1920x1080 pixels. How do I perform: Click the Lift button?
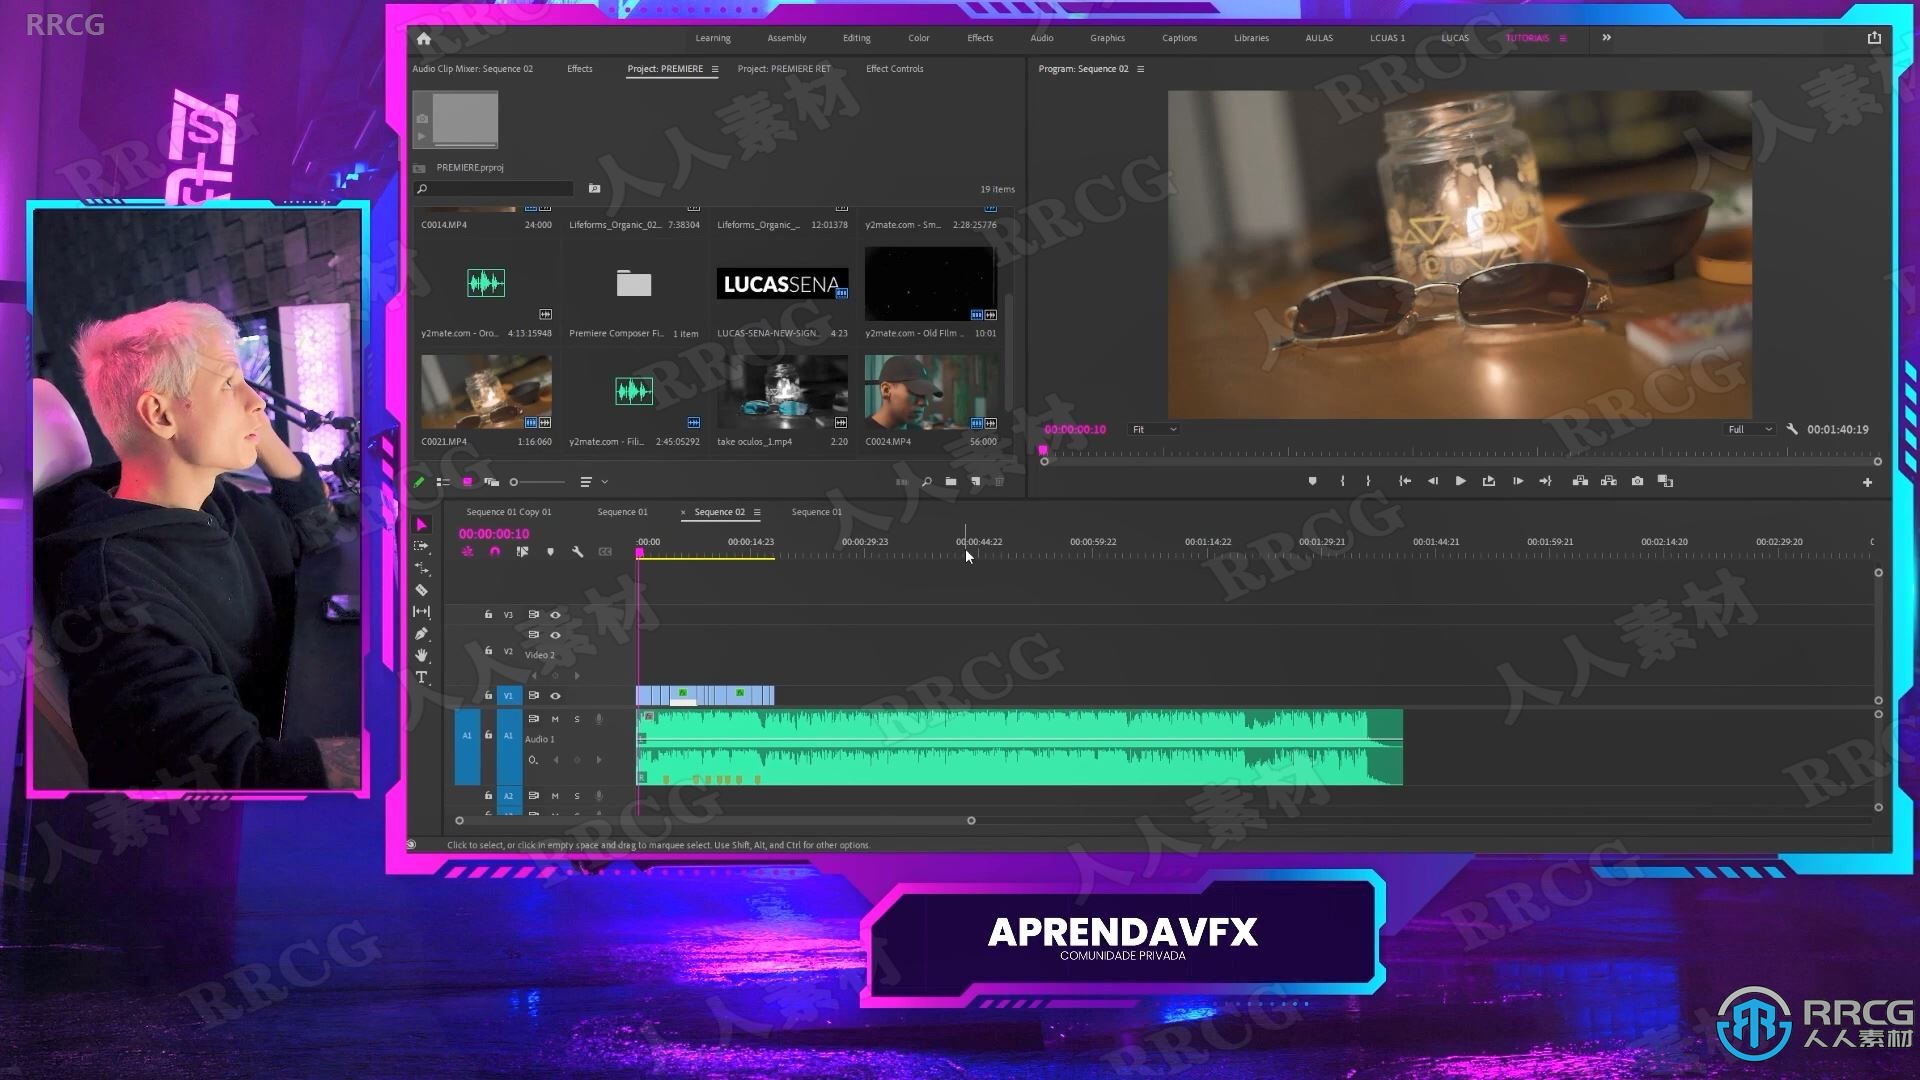[1580, 481]
